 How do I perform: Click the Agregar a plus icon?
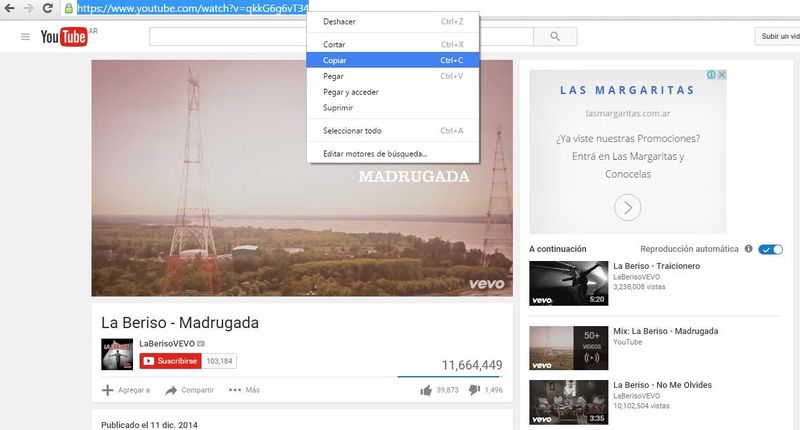coord(107,390)
